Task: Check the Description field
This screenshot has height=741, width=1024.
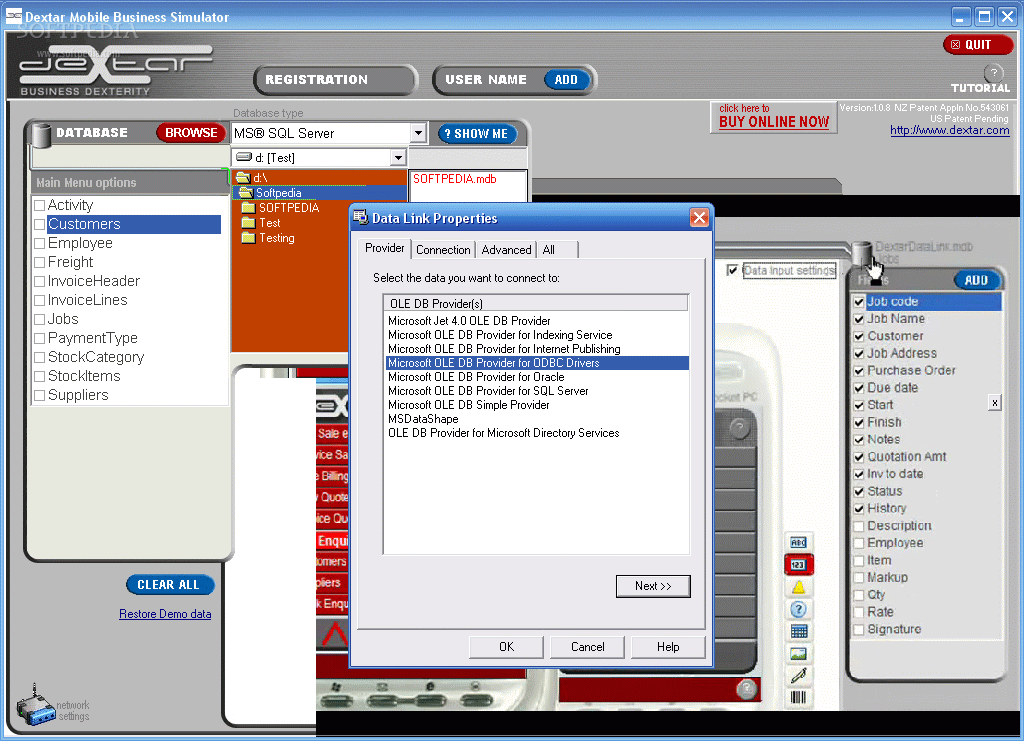Action: [x=859, y=526]
